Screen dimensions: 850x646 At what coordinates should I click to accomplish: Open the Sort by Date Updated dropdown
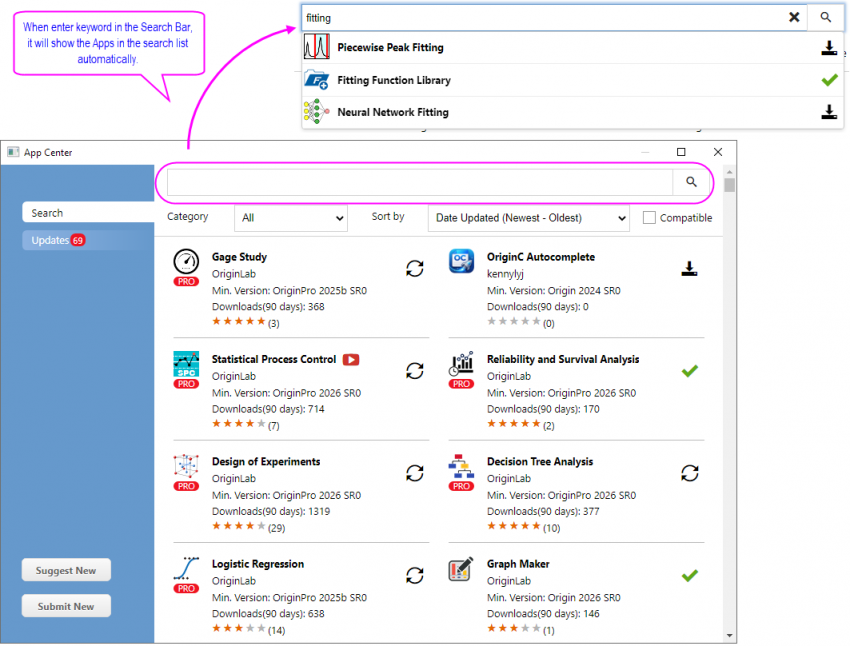point(529,218)
